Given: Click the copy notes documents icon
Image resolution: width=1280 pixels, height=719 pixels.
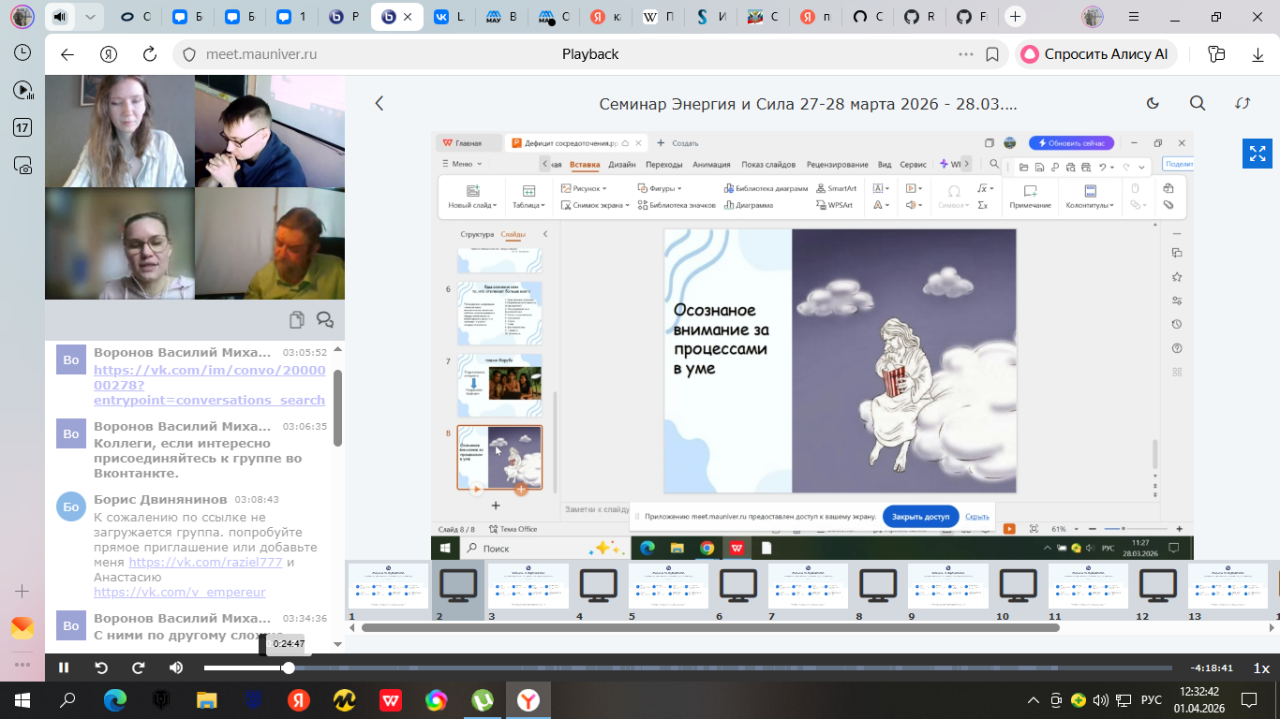Looking at the screenshot, I should point(297,320).
